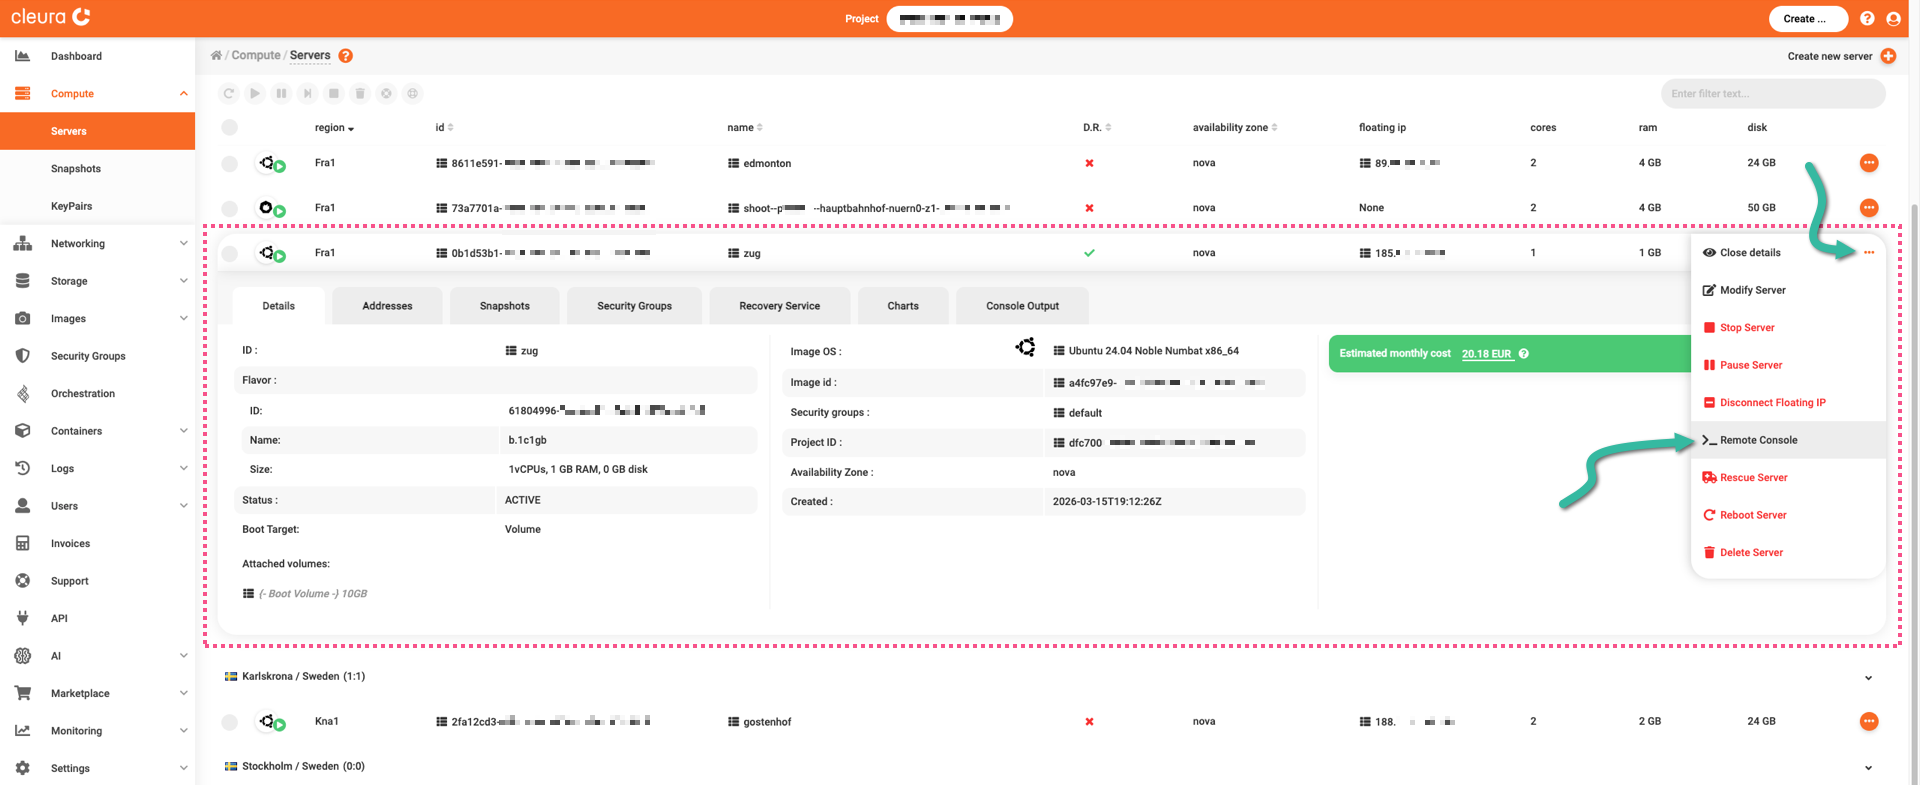Choose Disconnect Floating IP from the menu
The image size is (1920, 785).
[1788, 403]
